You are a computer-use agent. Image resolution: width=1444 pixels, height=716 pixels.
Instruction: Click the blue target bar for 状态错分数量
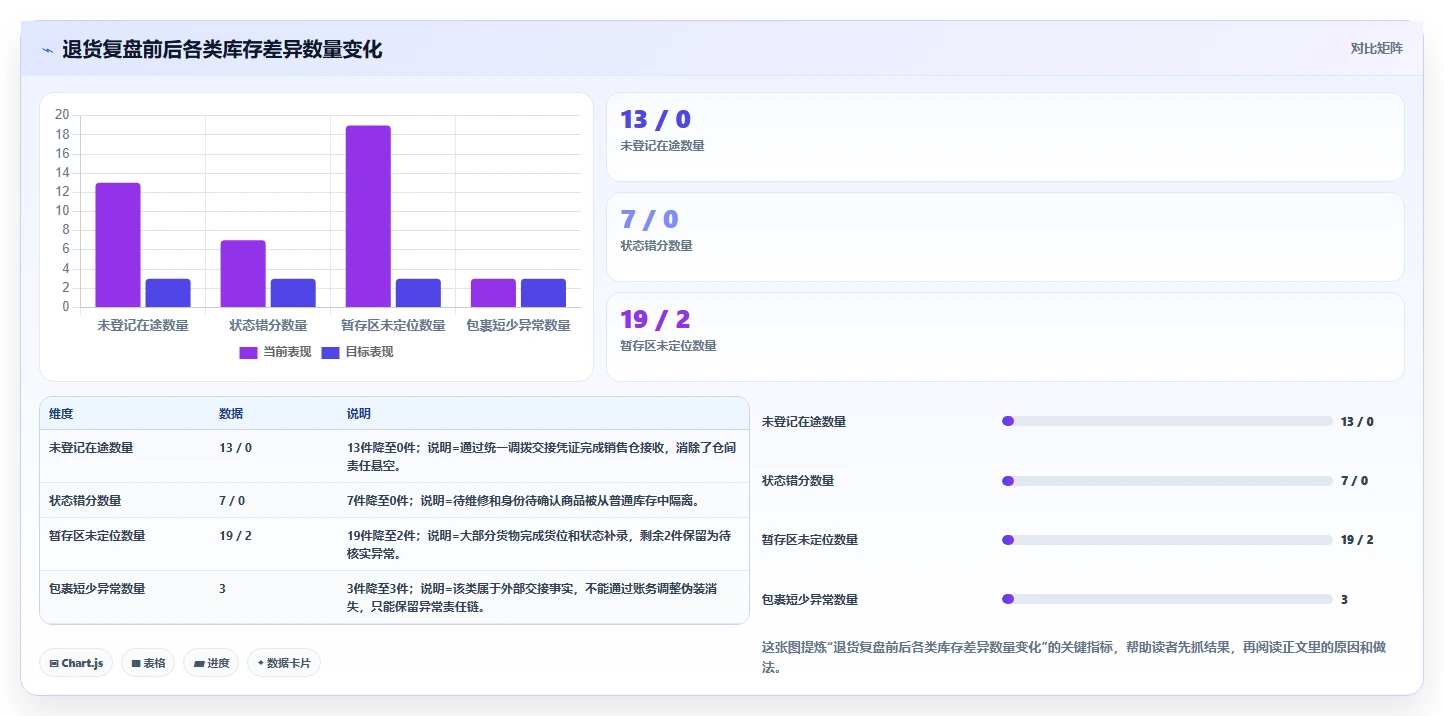tap(293, 293)
